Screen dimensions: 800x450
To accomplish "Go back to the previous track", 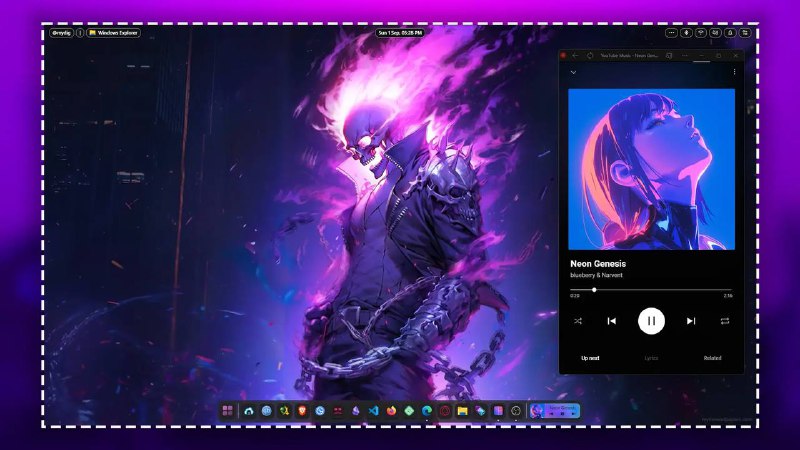I will pos(611,321).
